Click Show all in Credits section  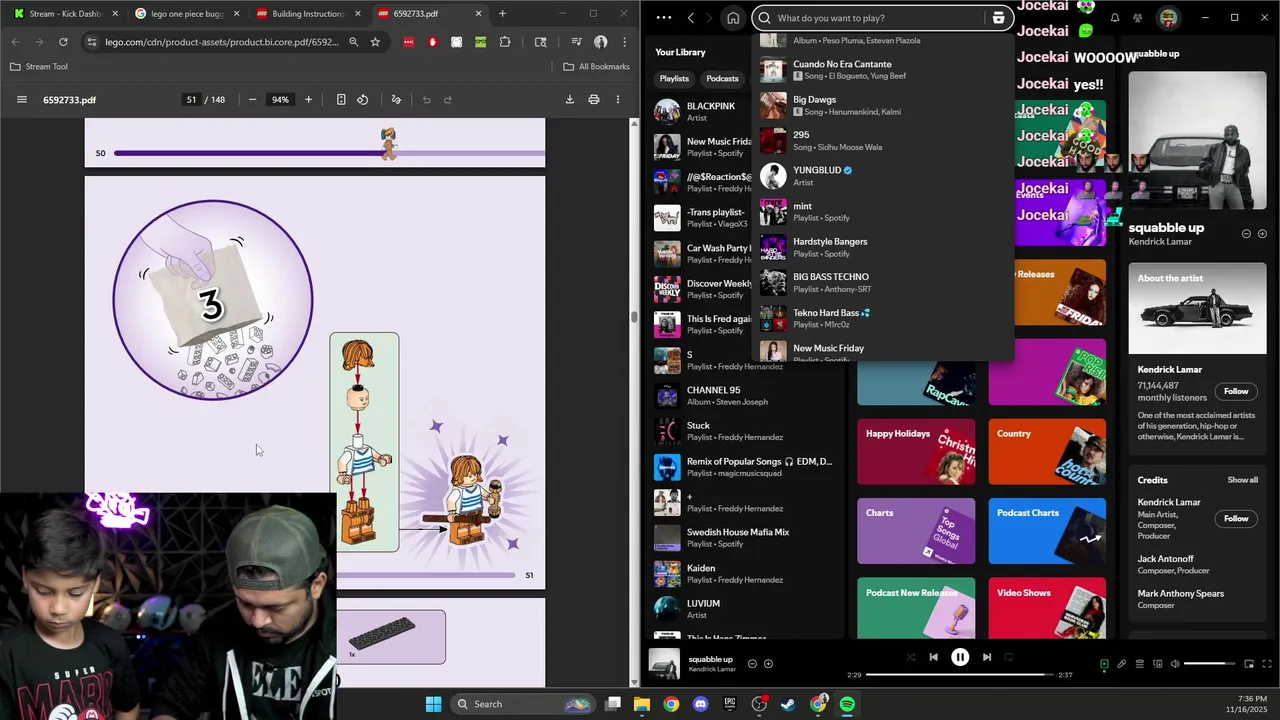coord(1243,480)
